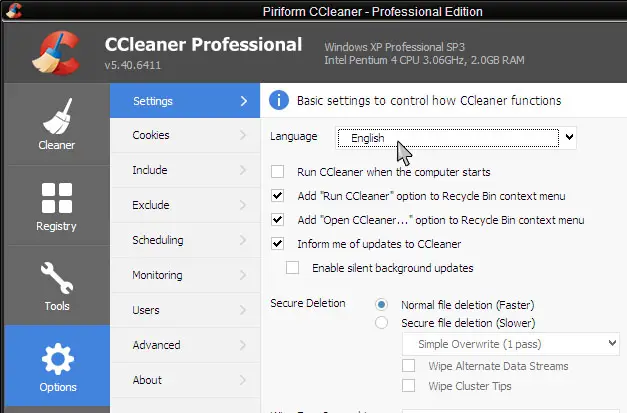
Task: Click the Intel Pentium 4 CPU info text
Action: [424, 60]
